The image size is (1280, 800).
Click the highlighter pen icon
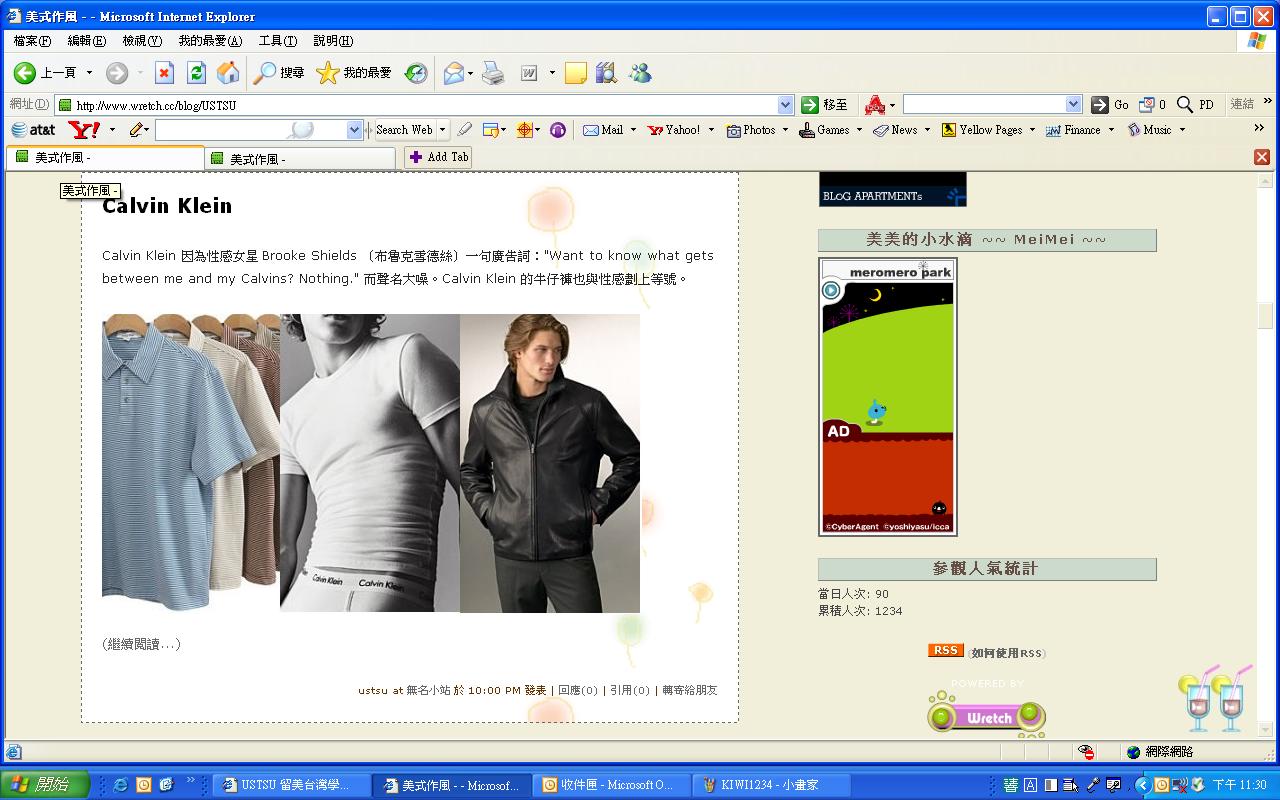coord(464,130)
